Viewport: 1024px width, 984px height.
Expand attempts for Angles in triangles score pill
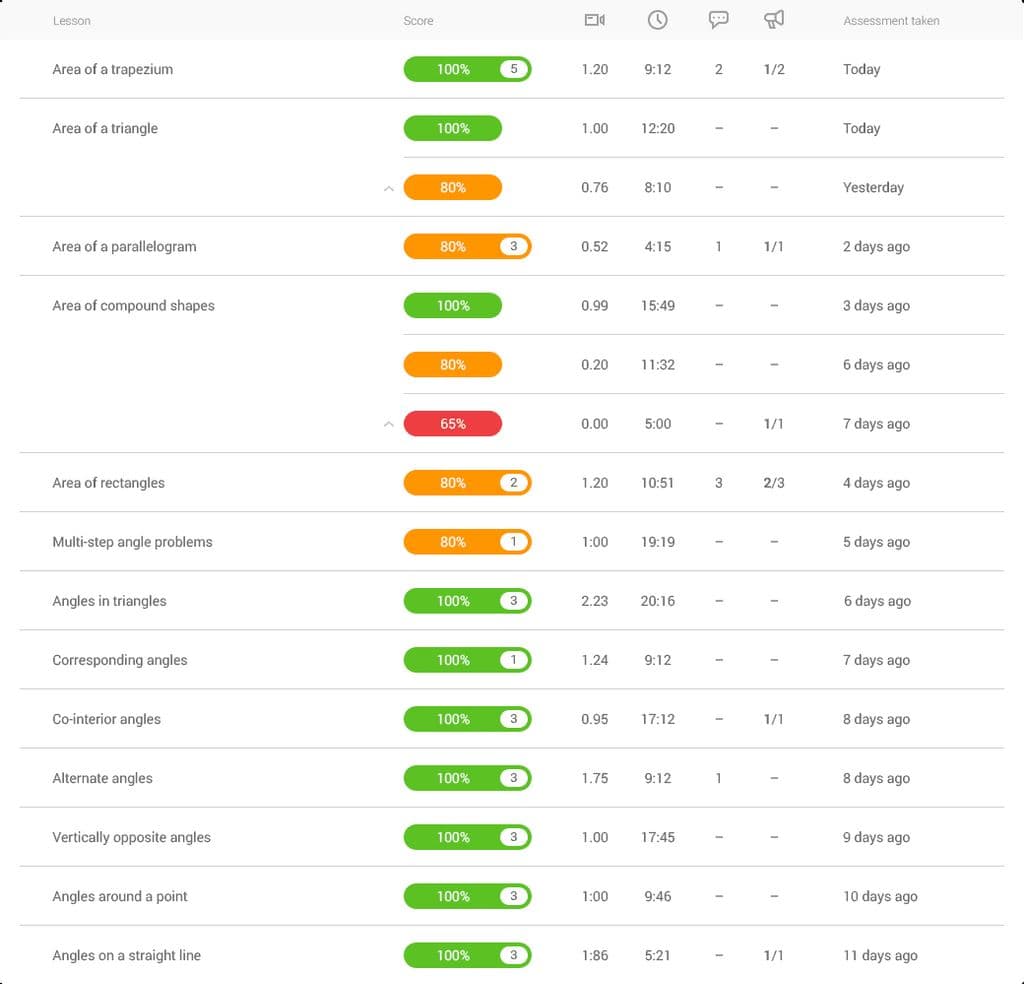tap(467, 601)
